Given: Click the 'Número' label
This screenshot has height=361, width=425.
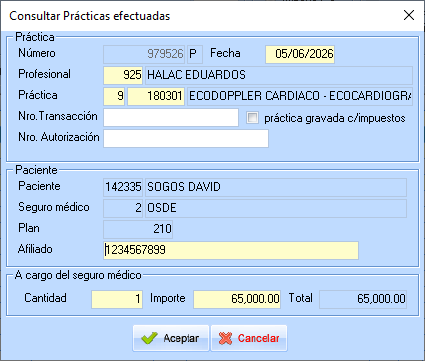Looking at the screenshot, I should click(x=37, y=53).
